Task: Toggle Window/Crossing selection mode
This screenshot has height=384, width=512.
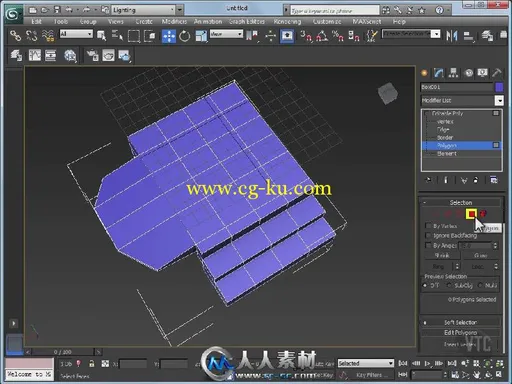Action: (x=150, y=36)
